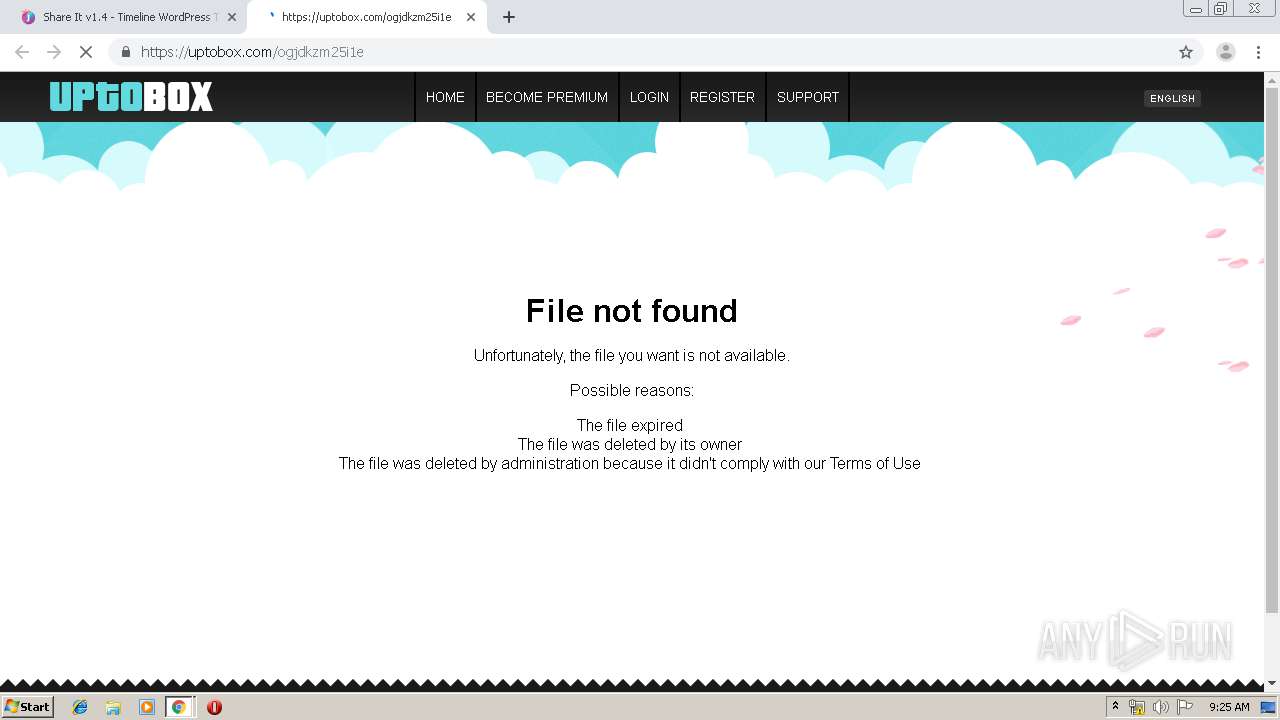This screenshot has height=720, width=1280.
Task: Go back to previous page
Action: 22,52
